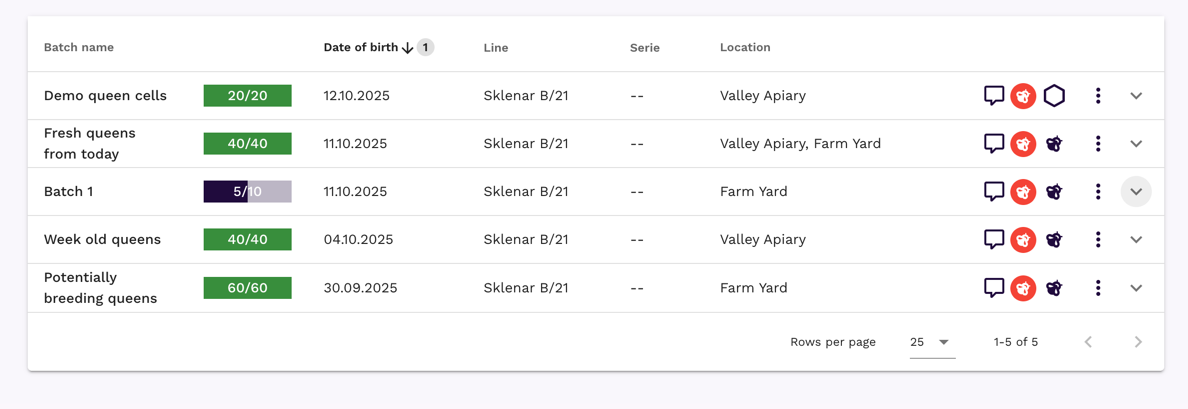The width and height of the screenshot is (1188, 409).
Task: Click the red bee icon for Potentially breeding queens
Action: click(x=1023, y=288)
